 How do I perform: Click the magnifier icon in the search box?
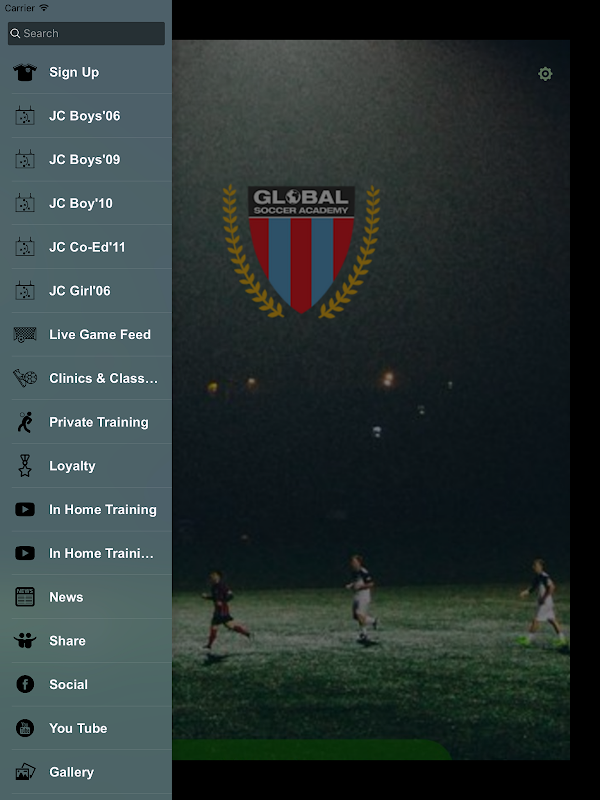pyautogui.click(x=15, y=33)
